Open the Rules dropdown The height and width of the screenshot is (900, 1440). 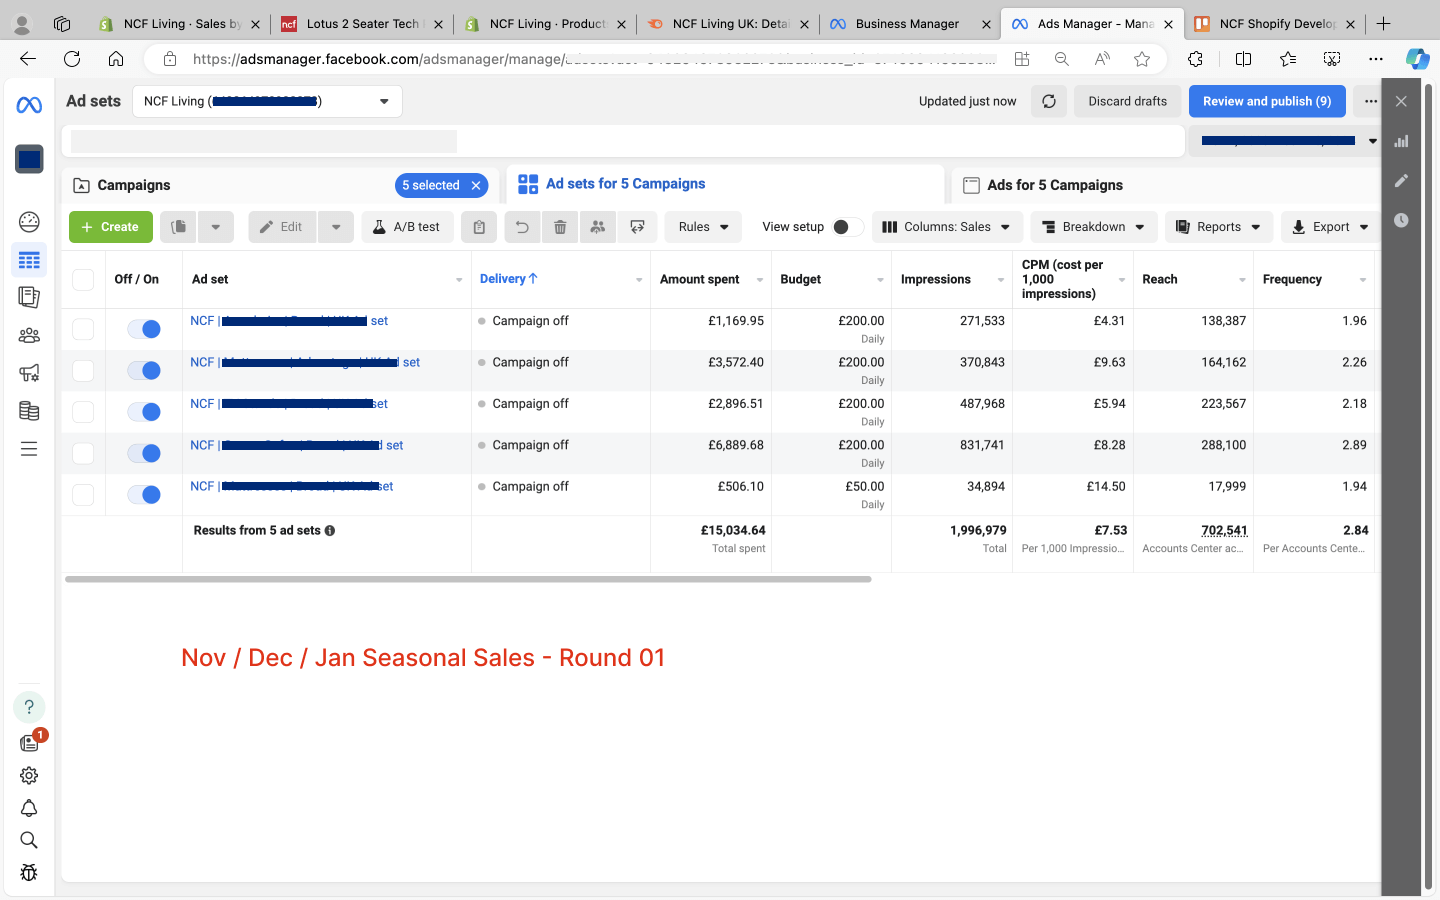[x=703, y=227]
